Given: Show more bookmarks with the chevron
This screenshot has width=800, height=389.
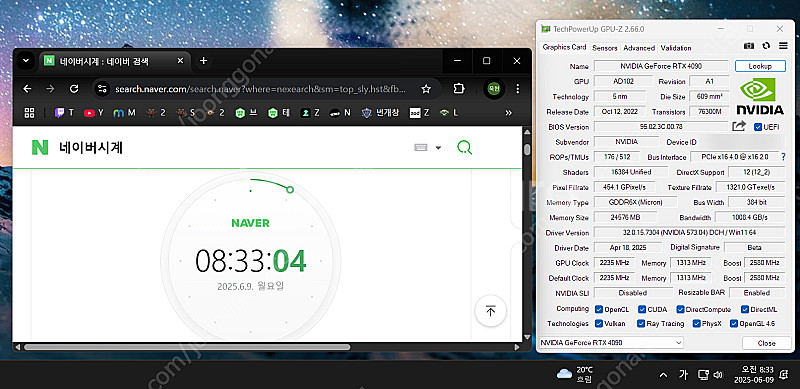Looking at the screenshot, I should pyautogui.click(x=508, y=113).
